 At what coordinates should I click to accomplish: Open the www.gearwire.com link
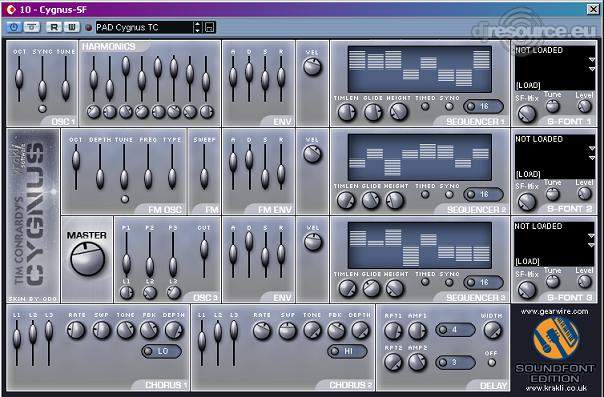tap(554, 312)
